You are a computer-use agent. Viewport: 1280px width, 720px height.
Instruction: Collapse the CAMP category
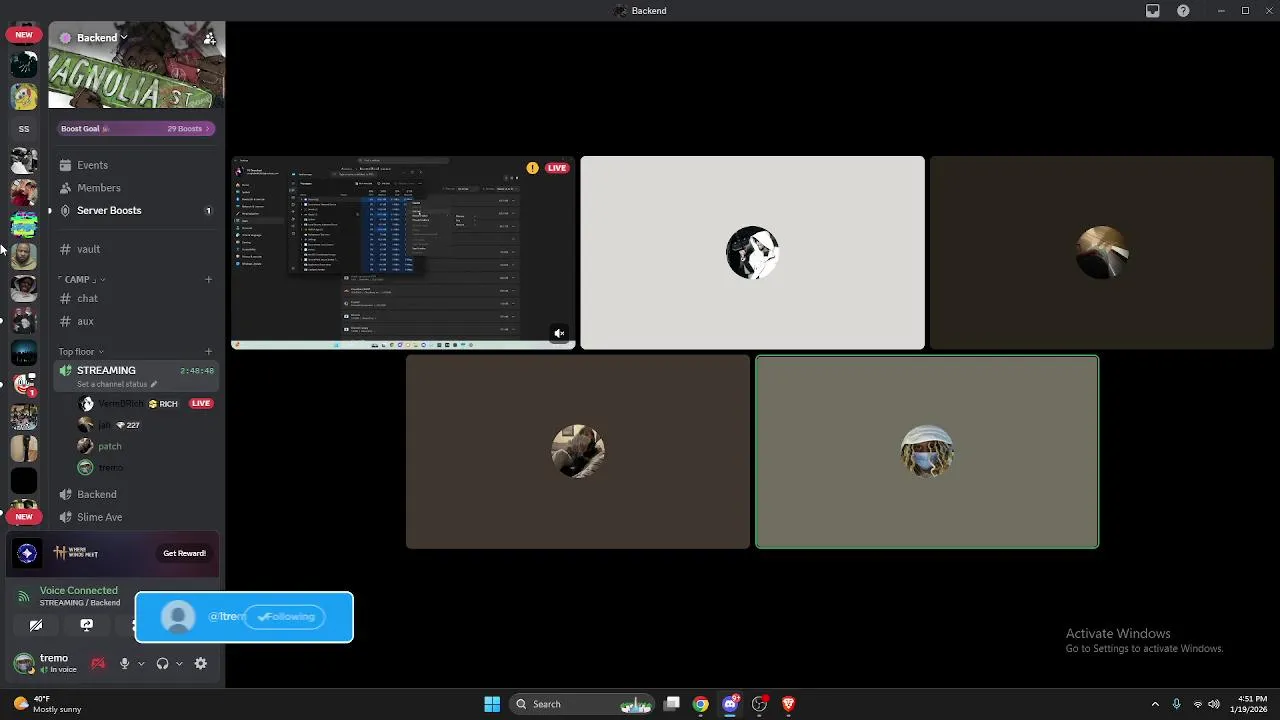82,280
